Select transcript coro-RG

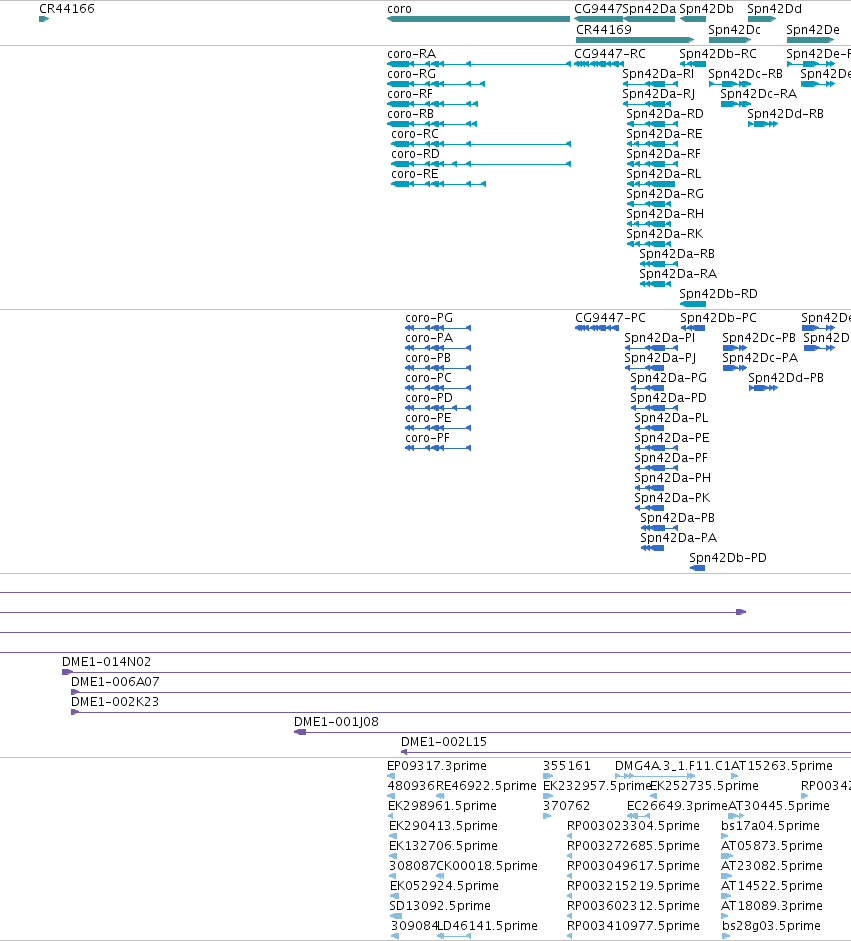pyautogui.click(x=412, y=74)
